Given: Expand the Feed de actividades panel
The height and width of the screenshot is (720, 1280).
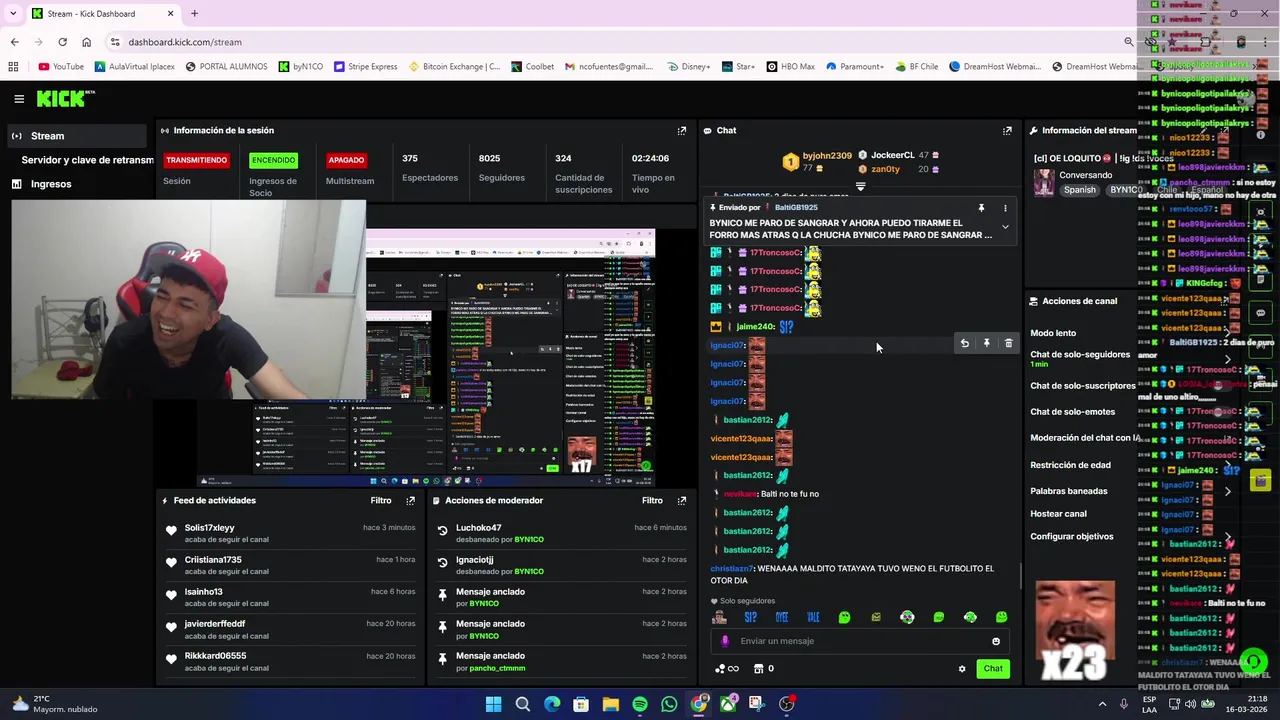Looking at the screenshot, I should tap(410, 500).
